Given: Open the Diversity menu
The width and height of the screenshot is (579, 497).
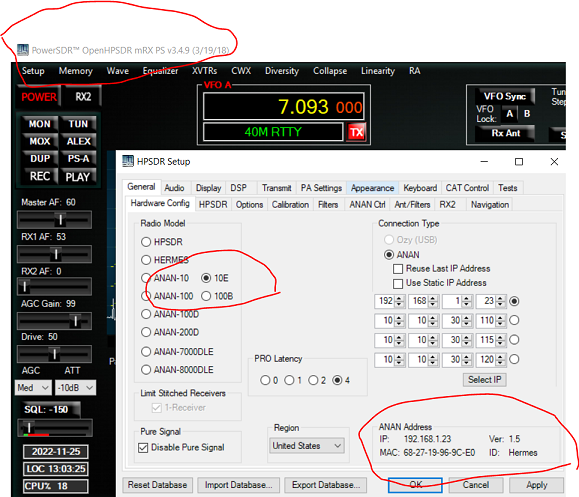Looking at the screenshot, I should (282, 71).
